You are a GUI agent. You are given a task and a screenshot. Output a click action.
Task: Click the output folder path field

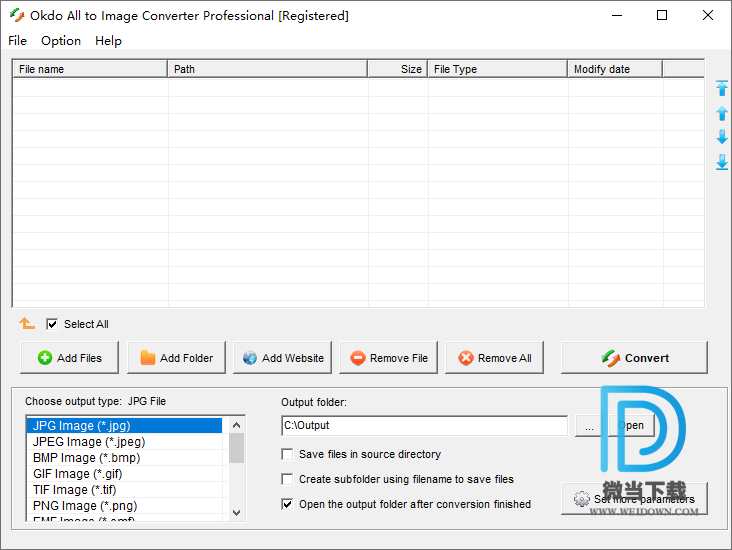424,425
